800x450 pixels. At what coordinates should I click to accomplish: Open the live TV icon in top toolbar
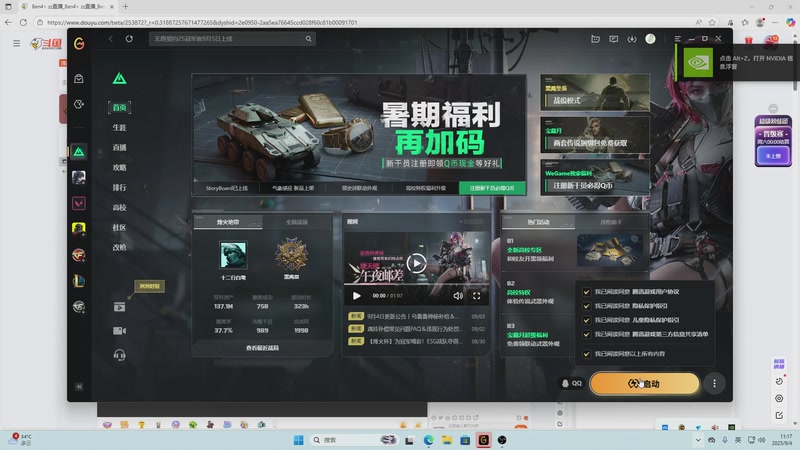(595, 39)
